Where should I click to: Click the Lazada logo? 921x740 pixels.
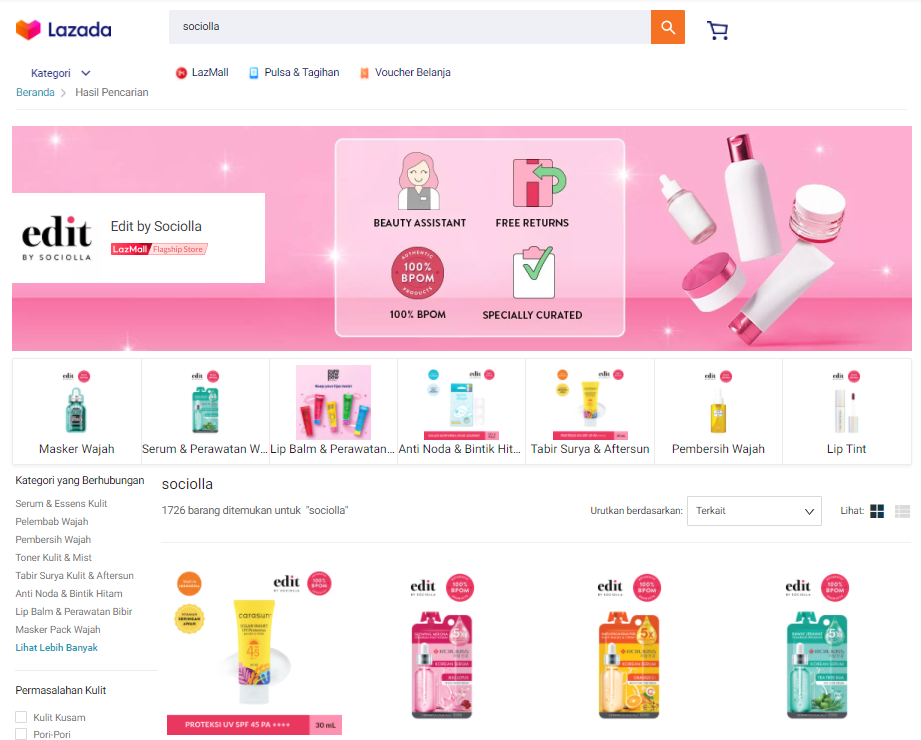click(x=63, y=29)
